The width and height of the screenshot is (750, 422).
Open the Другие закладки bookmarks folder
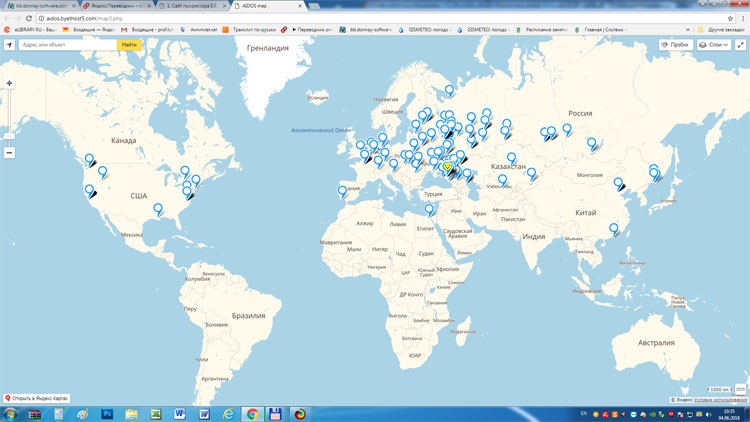(725, 30)
